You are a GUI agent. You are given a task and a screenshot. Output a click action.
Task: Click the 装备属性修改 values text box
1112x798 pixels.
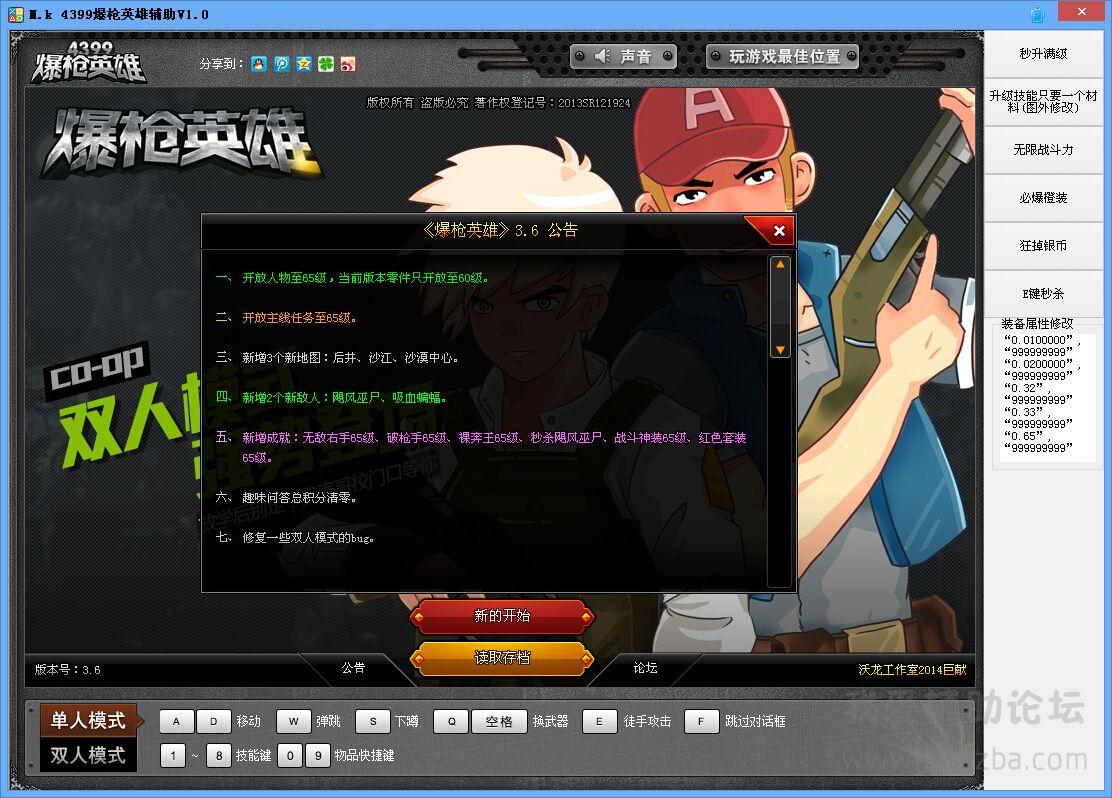tap(1047, 394)
